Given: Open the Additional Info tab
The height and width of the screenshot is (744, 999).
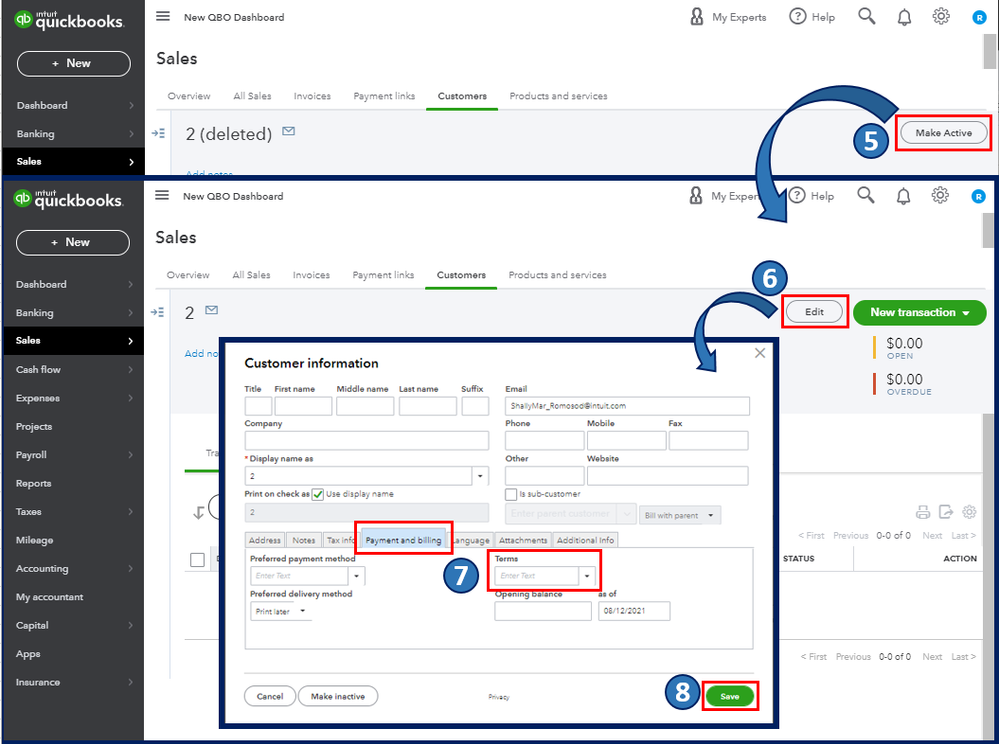Looking at the screenshot, I should point(585,540).
